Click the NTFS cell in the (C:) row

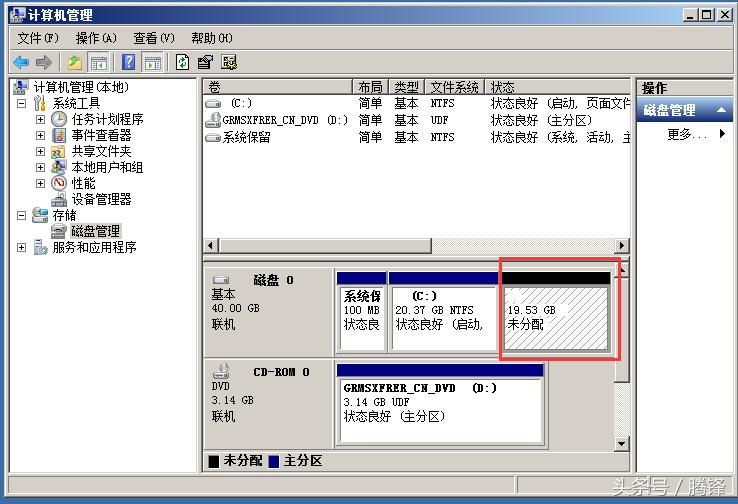click(x=442, y=104)
